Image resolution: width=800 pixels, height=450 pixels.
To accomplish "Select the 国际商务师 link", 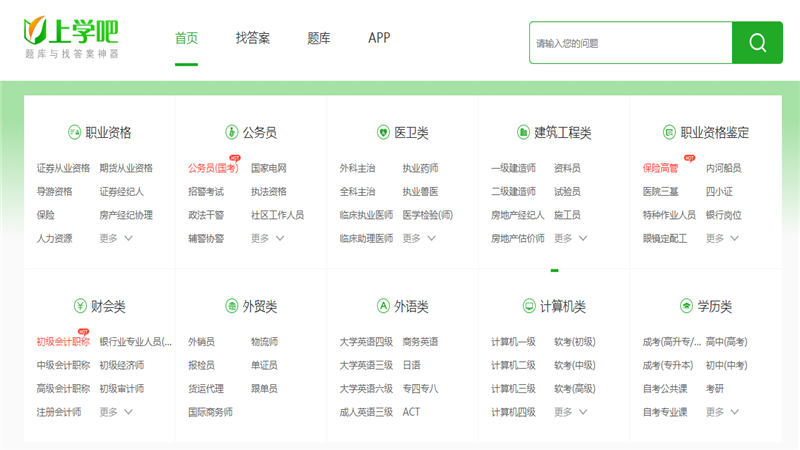I will pos(210,412).
